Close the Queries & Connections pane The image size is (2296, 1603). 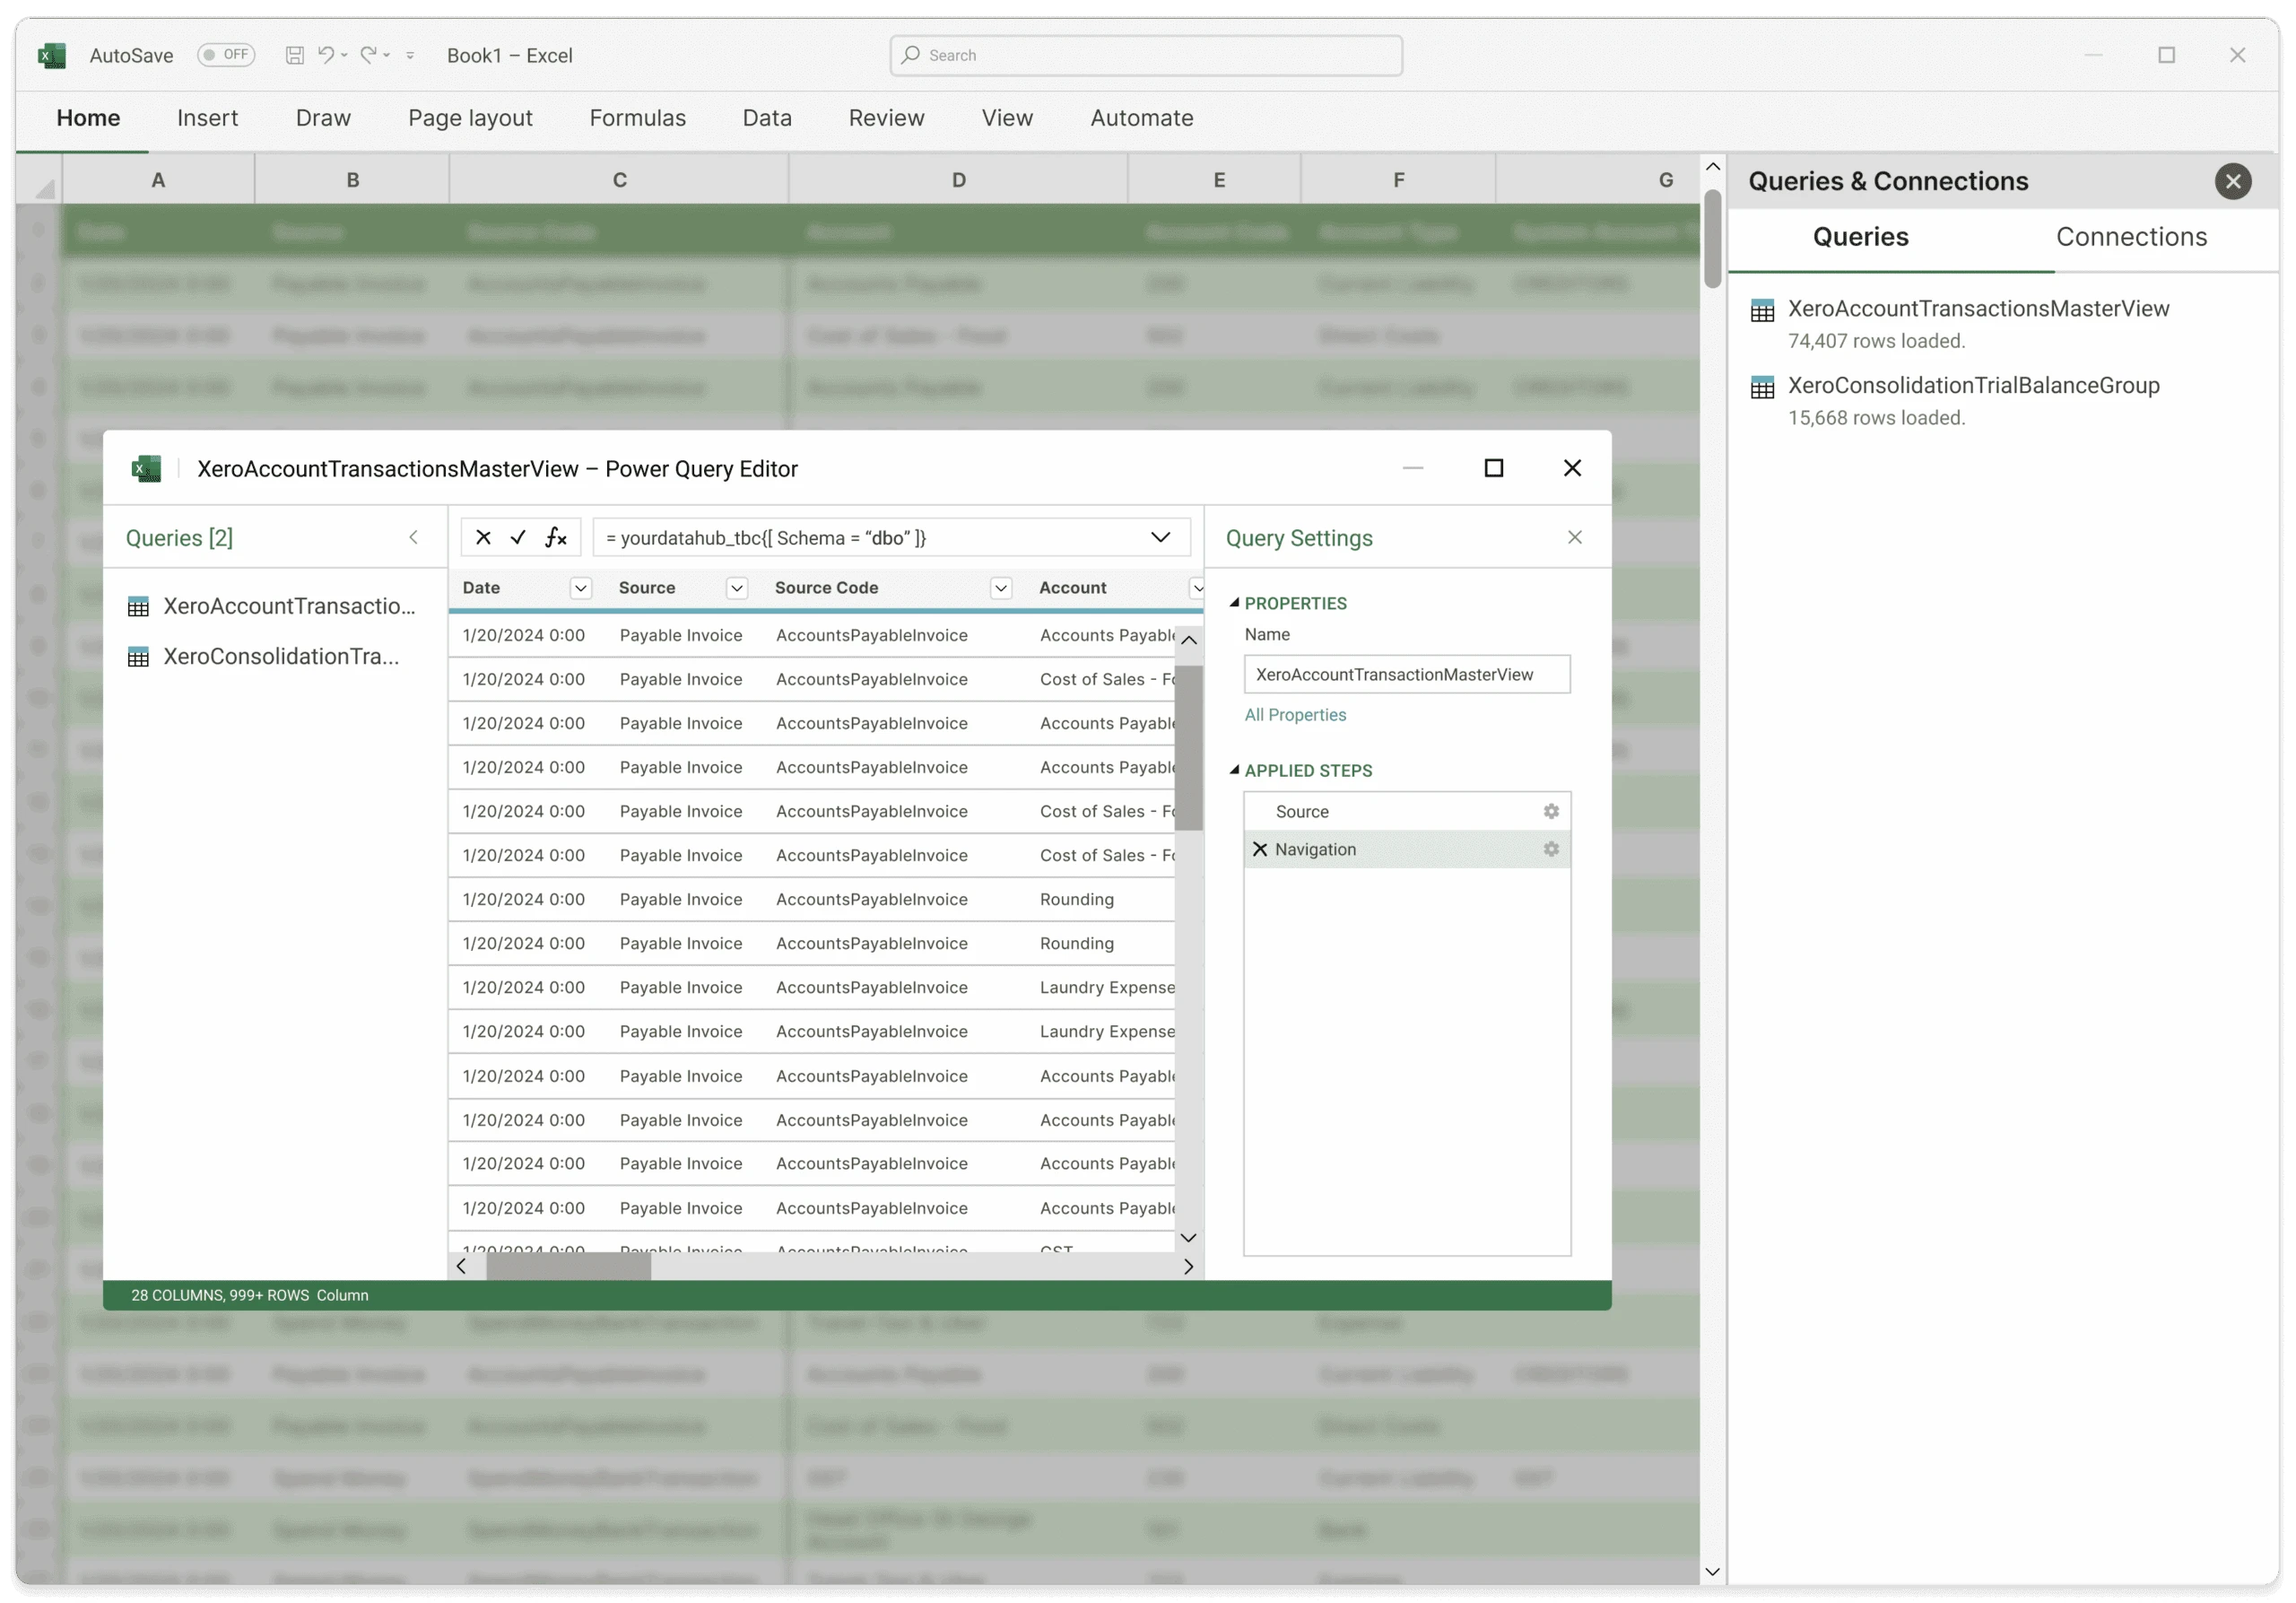[2232, 181]
